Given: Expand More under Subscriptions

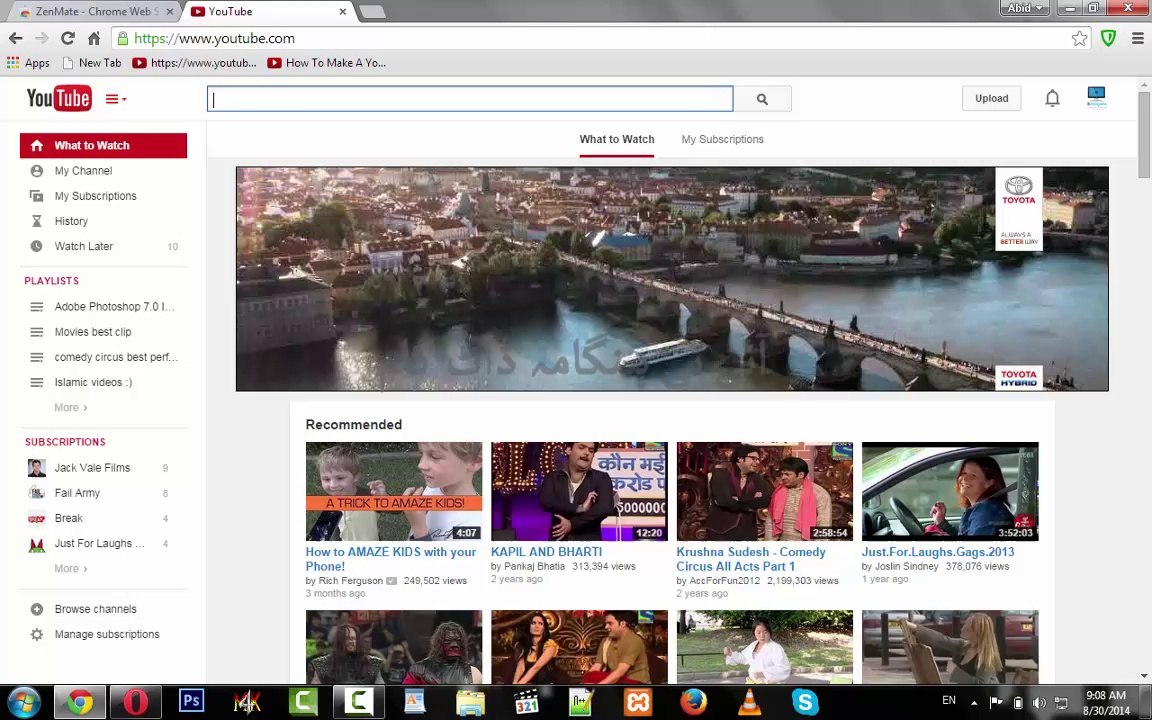Looking at the screenshot, I should [71, 569].
